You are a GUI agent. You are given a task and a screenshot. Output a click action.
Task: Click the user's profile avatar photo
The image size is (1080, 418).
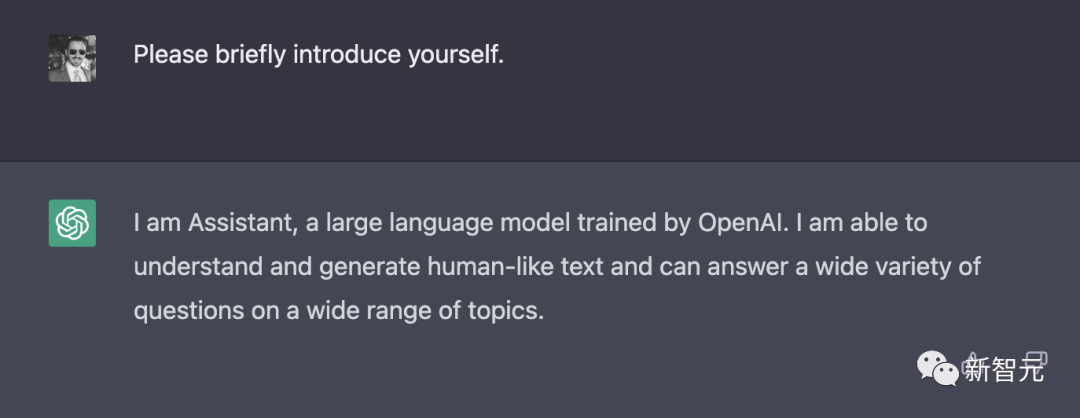pos(72,58)
